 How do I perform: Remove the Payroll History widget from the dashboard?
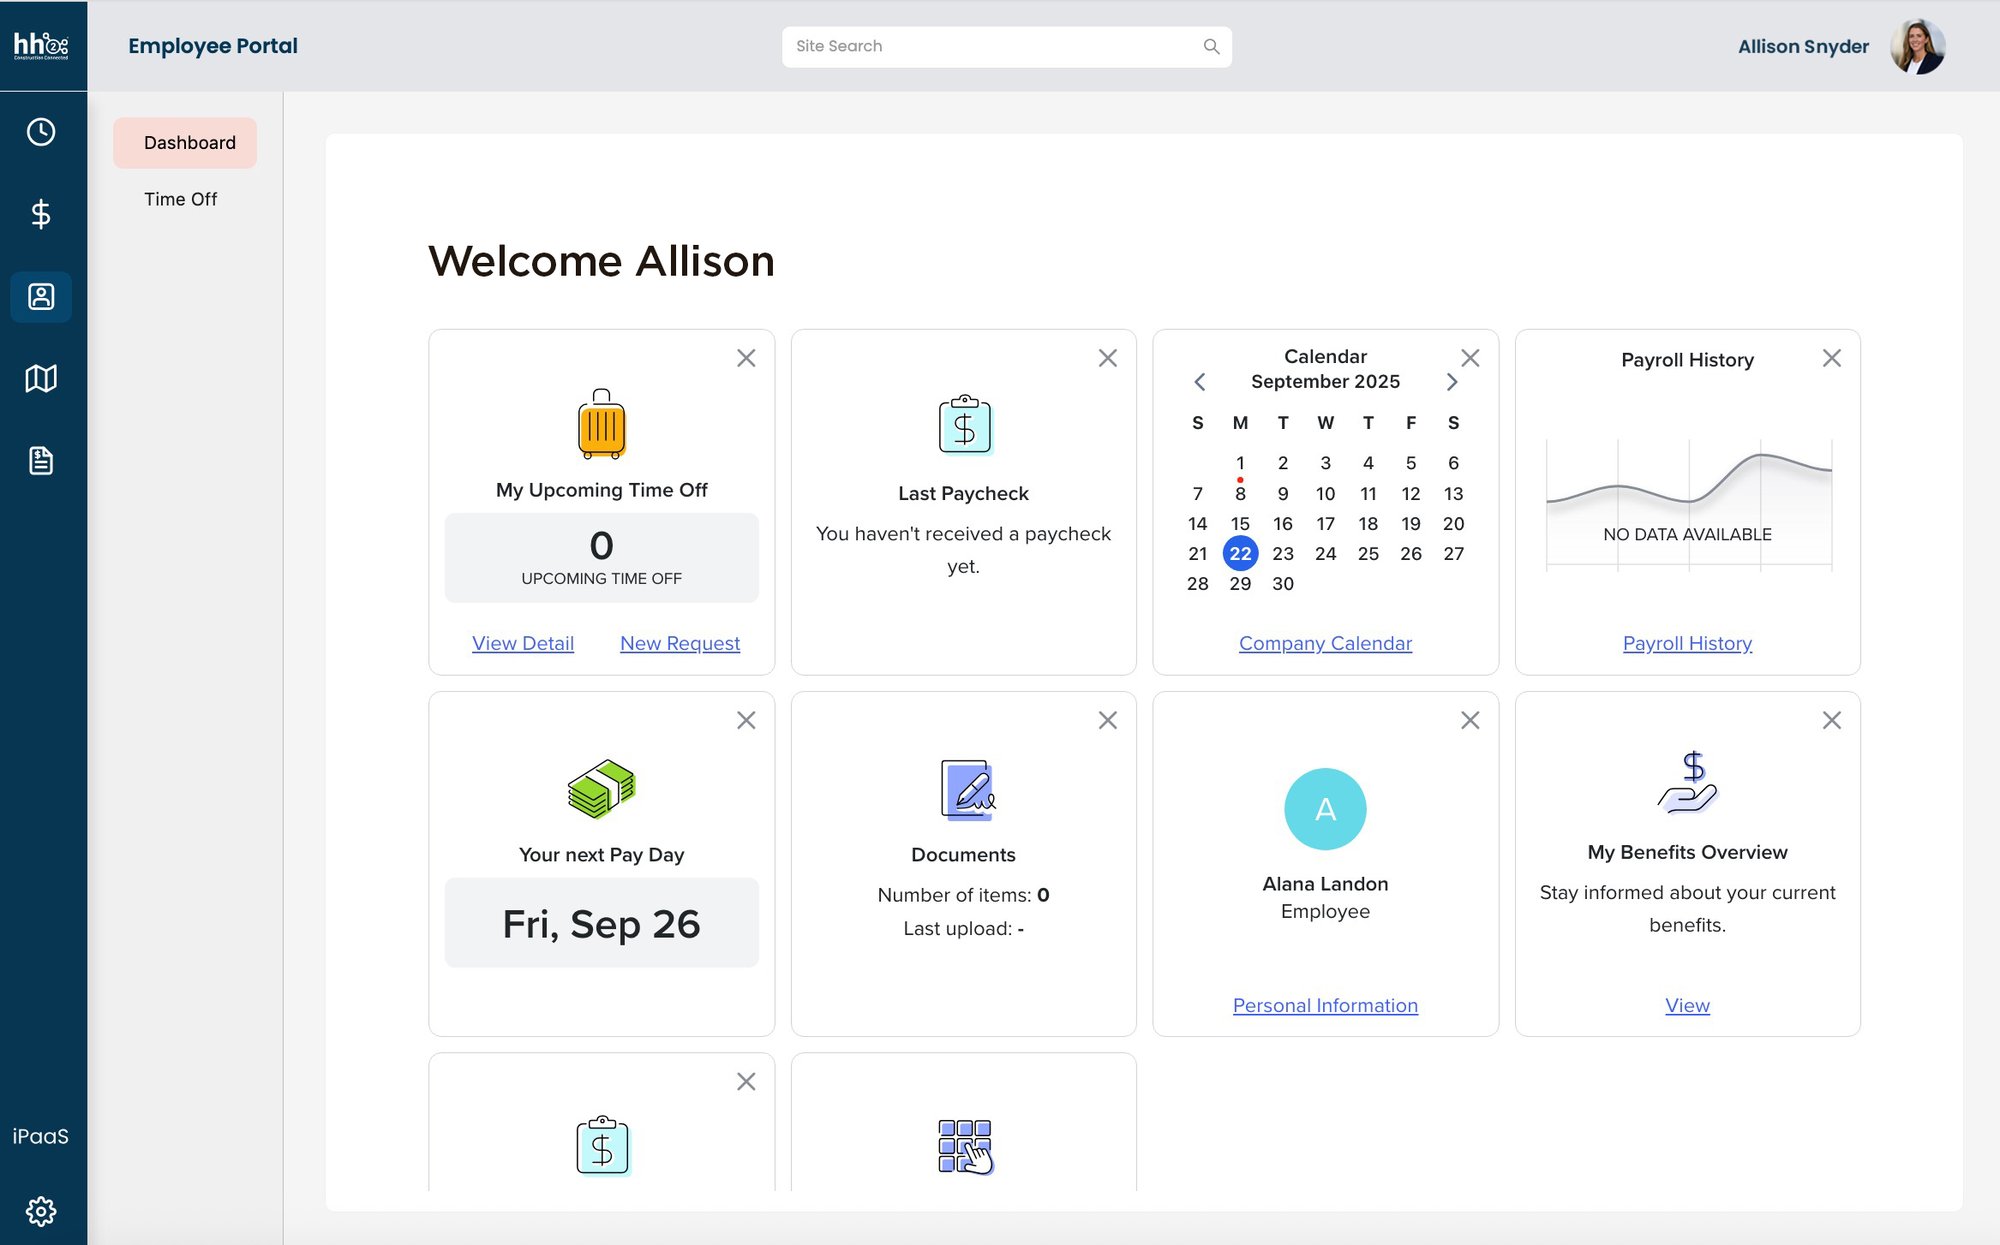[x=1832, y=357]
